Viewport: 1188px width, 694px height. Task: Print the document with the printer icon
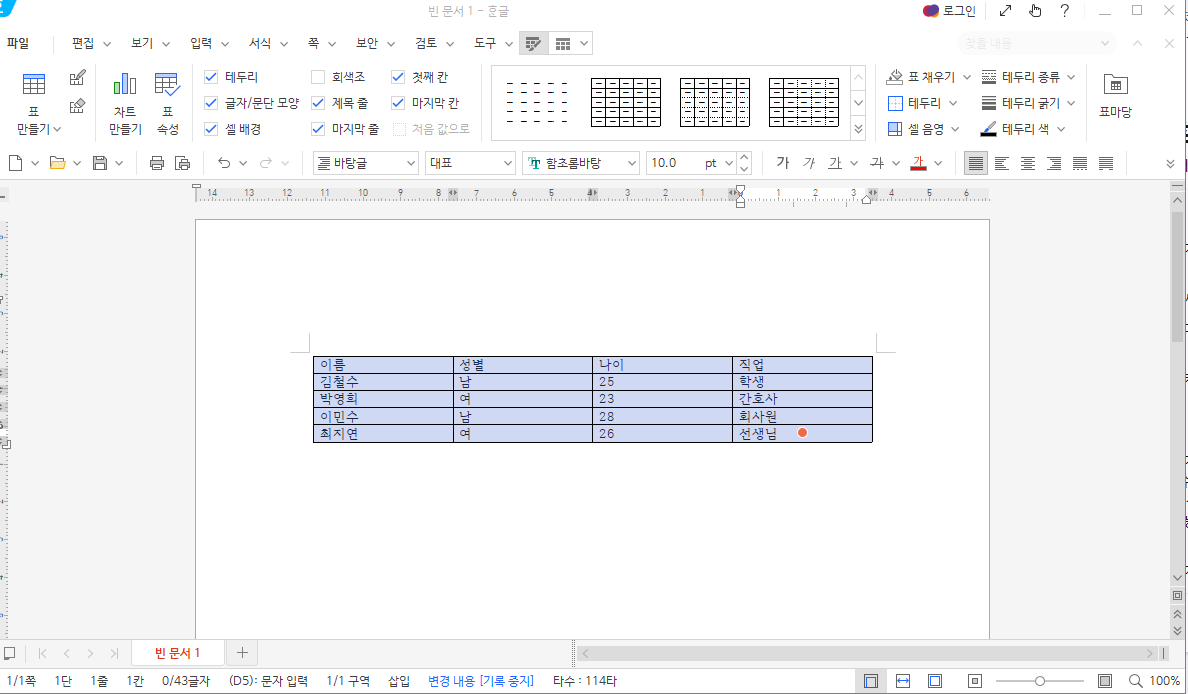(x=157, y=163)
